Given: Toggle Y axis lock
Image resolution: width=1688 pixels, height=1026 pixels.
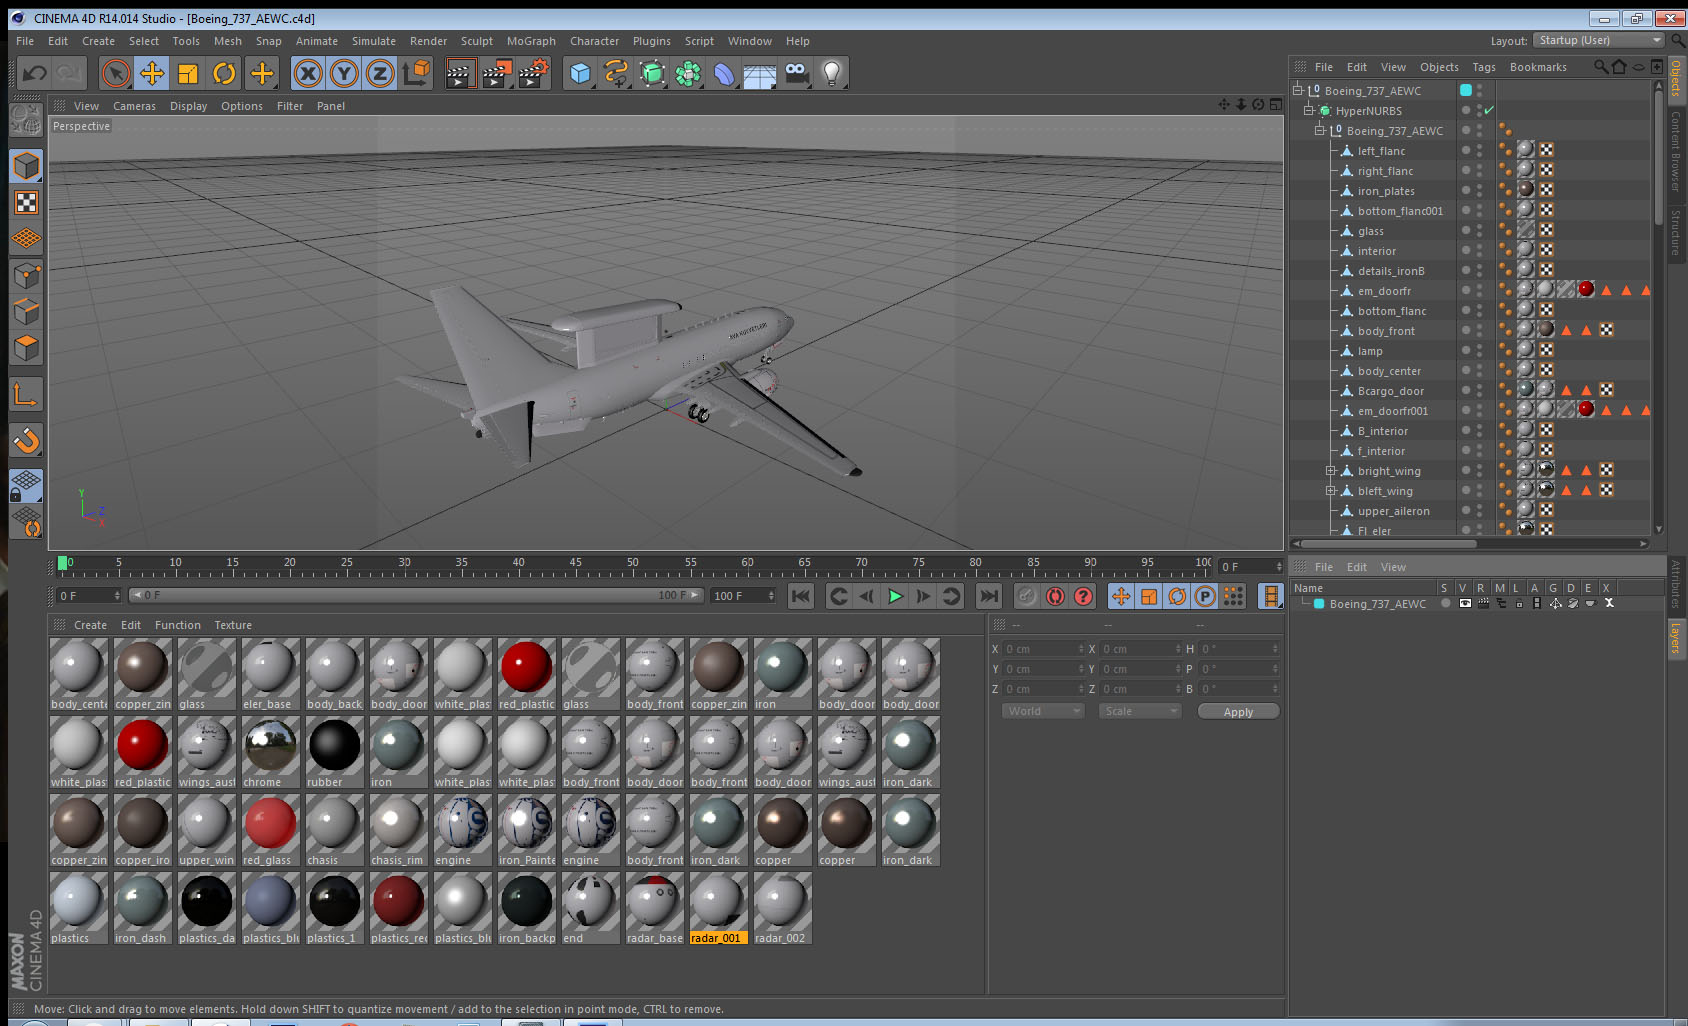Looking at the screenshot, I should point(344,73).
